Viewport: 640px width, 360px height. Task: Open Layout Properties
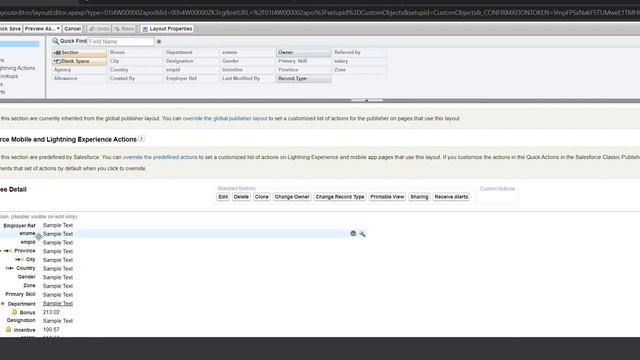tap(167, 29)
